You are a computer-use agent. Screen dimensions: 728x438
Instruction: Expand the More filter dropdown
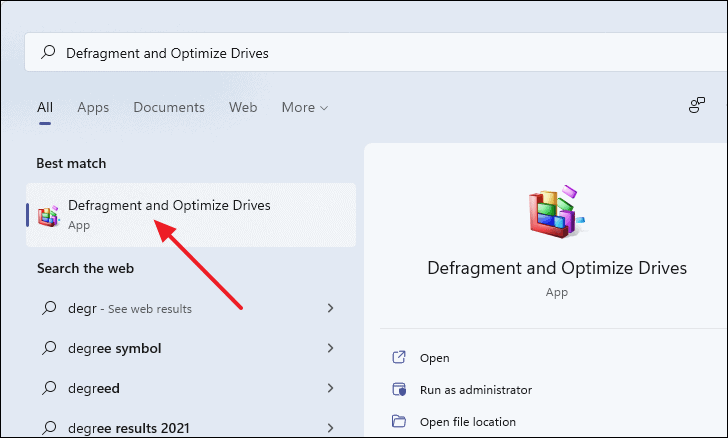click(305, 107)
